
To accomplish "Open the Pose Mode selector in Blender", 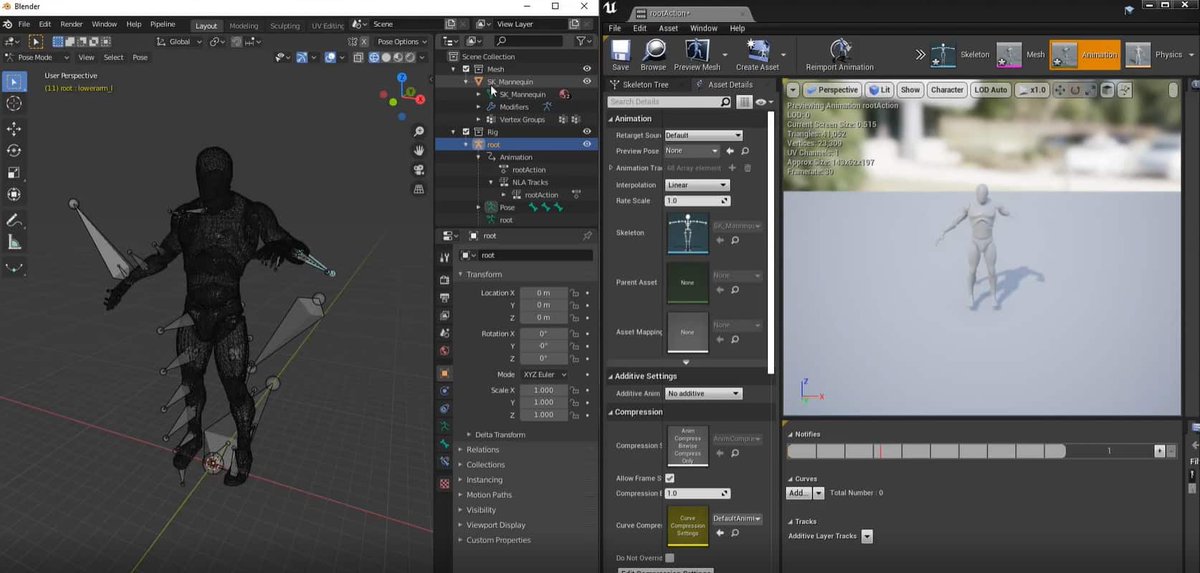I will click(x=37, y=57).
